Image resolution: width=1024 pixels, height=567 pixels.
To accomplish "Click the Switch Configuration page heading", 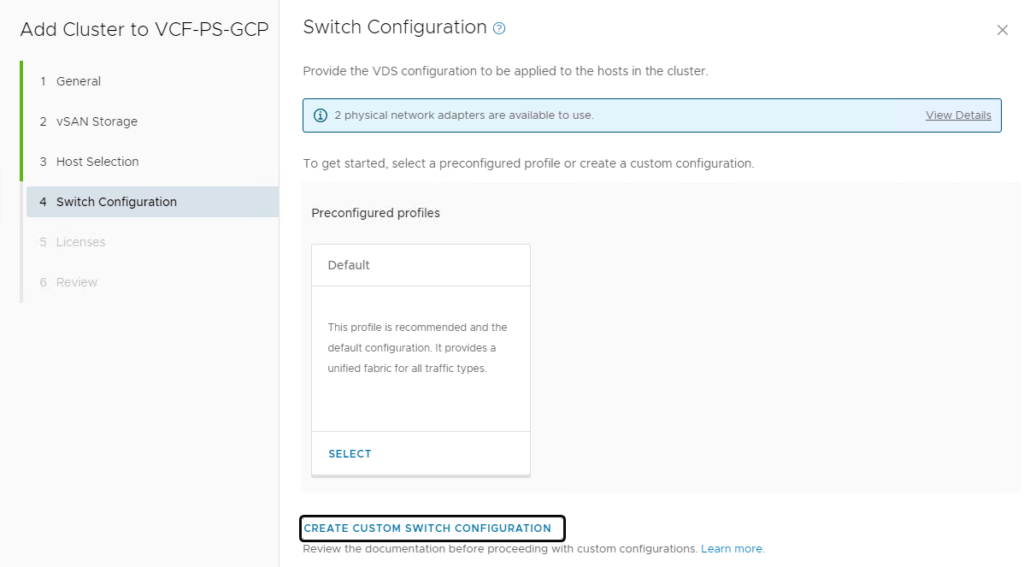I will tap(394, 27).
